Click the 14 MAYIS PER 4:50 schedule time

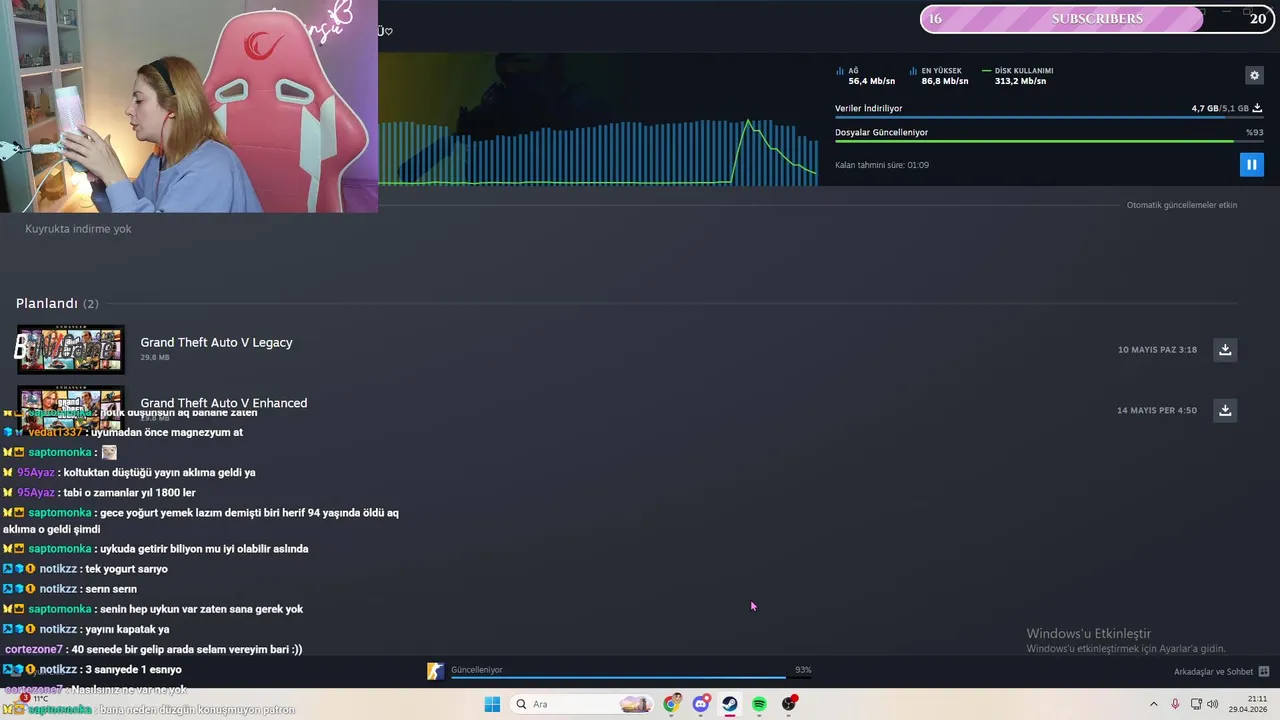pyautogui.click(x=1157, y=411)
